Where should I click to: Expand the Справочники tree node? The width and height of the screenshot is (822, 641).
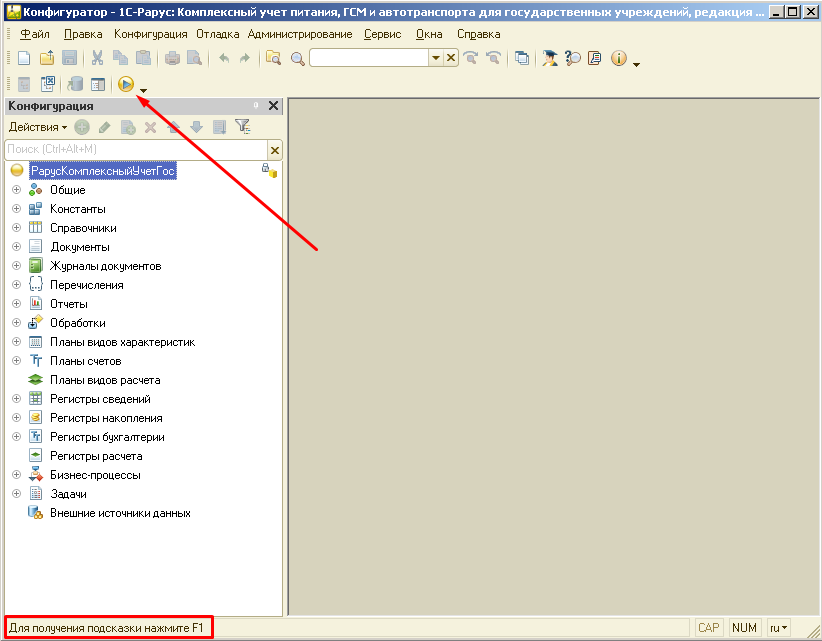pos(16,227)
